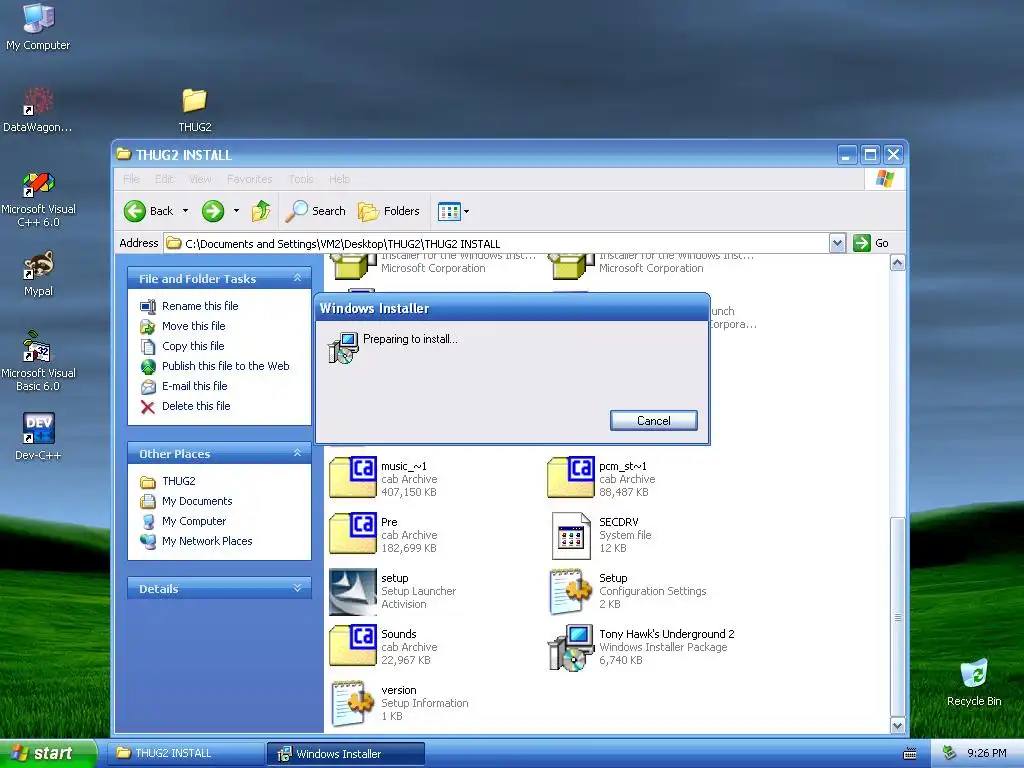Collapse the File and Folder Tasks panel
Screen dimensions: 1024x768
pos(297,278)
